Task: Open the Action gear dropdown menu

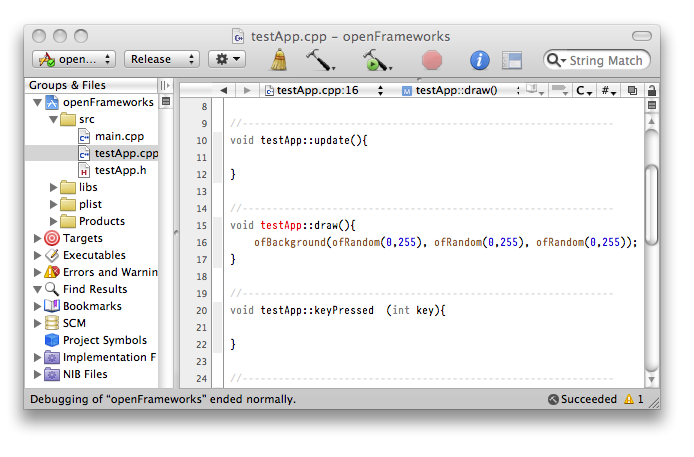Action: [226, 59]
